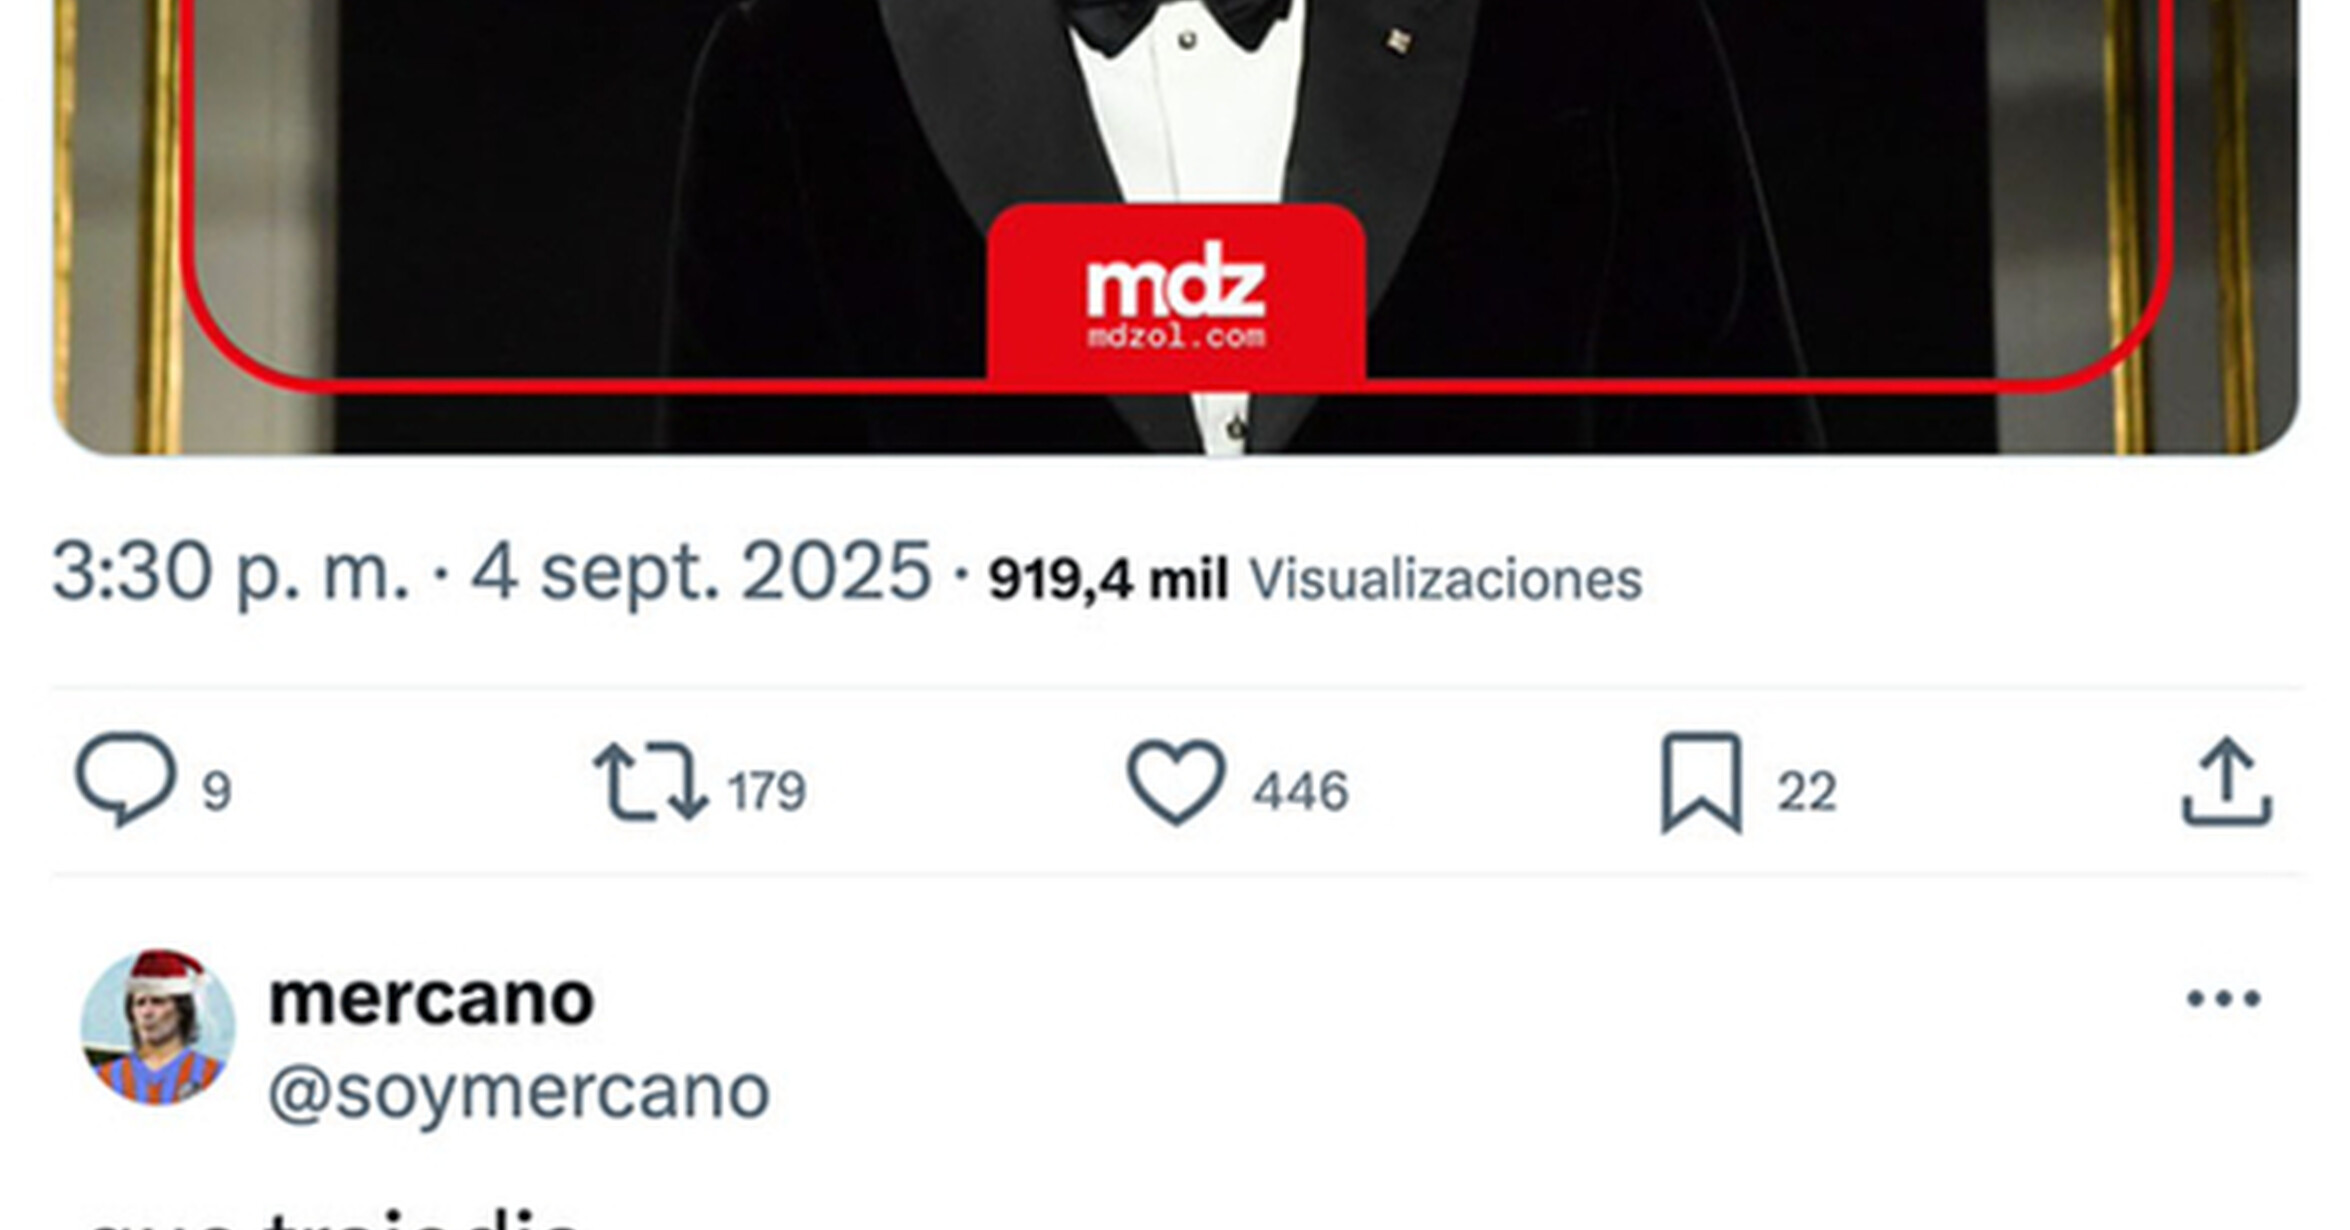Click the likes count 446
The width and height of the screenshot is (2350, 1230).
1301,792
